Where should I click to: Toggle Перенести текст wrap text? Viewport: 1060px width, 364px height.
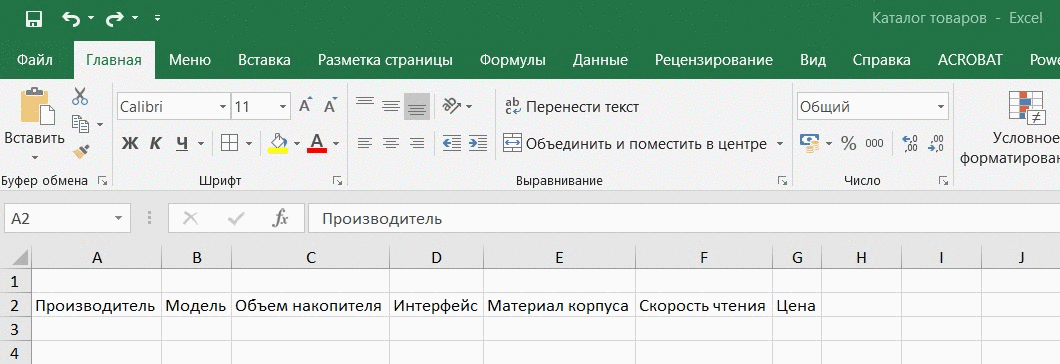pos(572,107)
